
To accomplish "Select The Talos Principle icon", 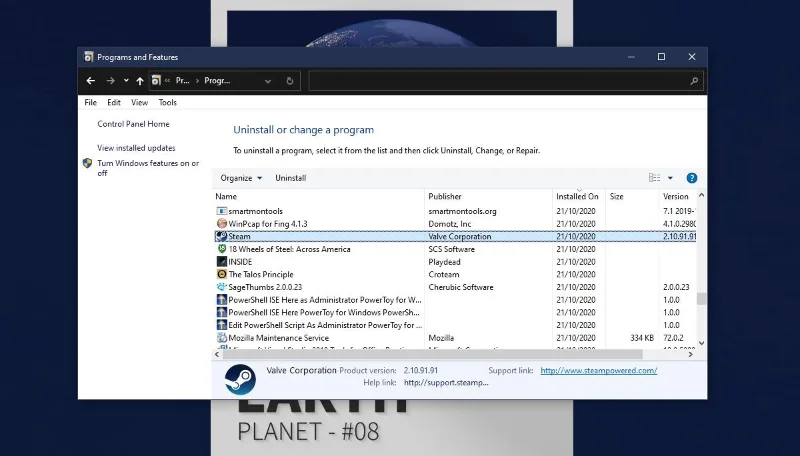I will click(x=221, y=274).
